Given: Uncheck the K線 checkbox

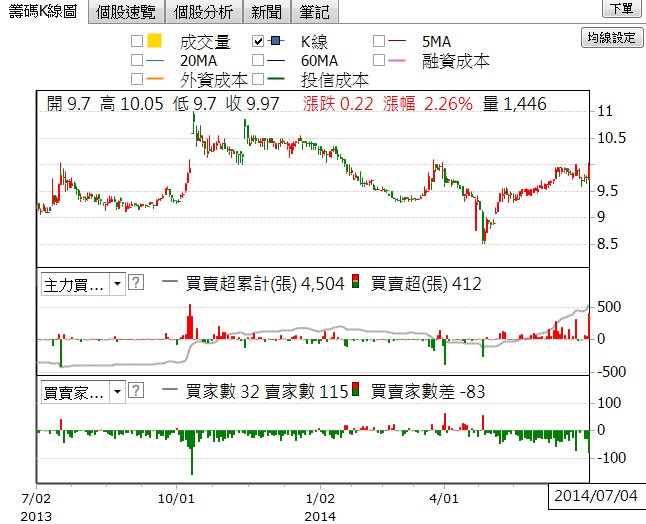Looking at the screenshot, I should pos(258,41).
